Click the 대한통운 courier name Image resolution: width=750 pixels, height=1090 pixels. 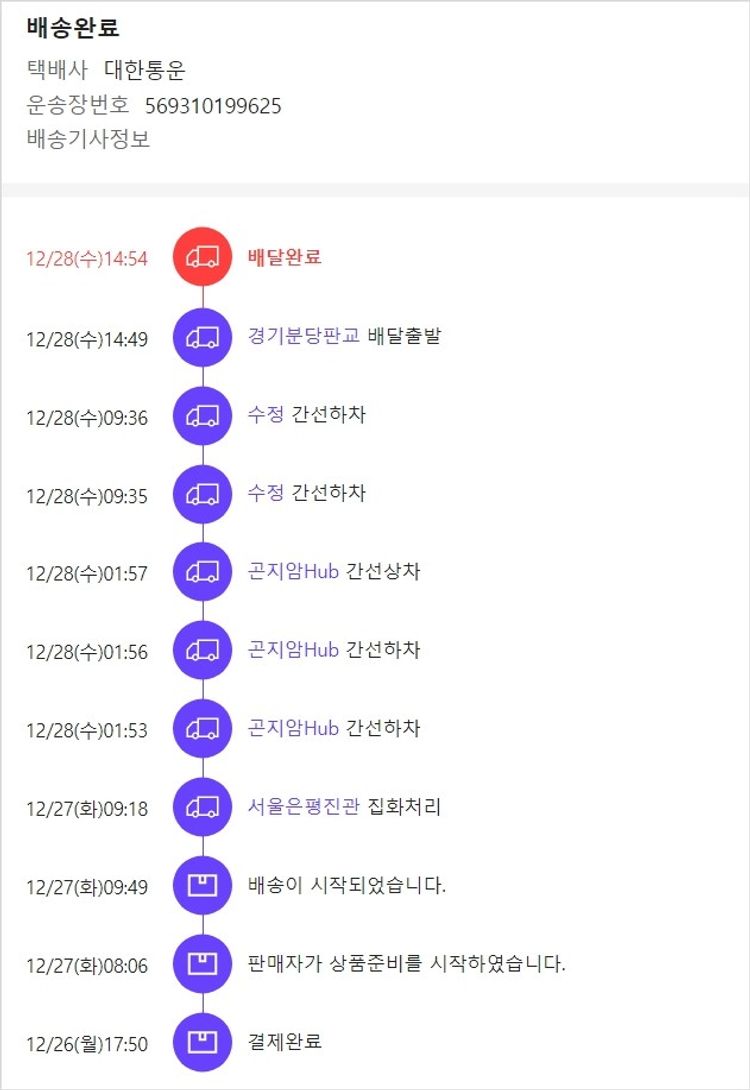tap(145, 70)
